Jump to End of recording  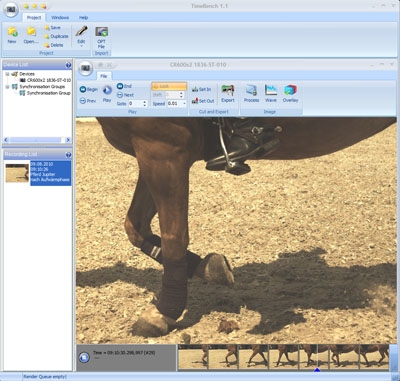124,86
